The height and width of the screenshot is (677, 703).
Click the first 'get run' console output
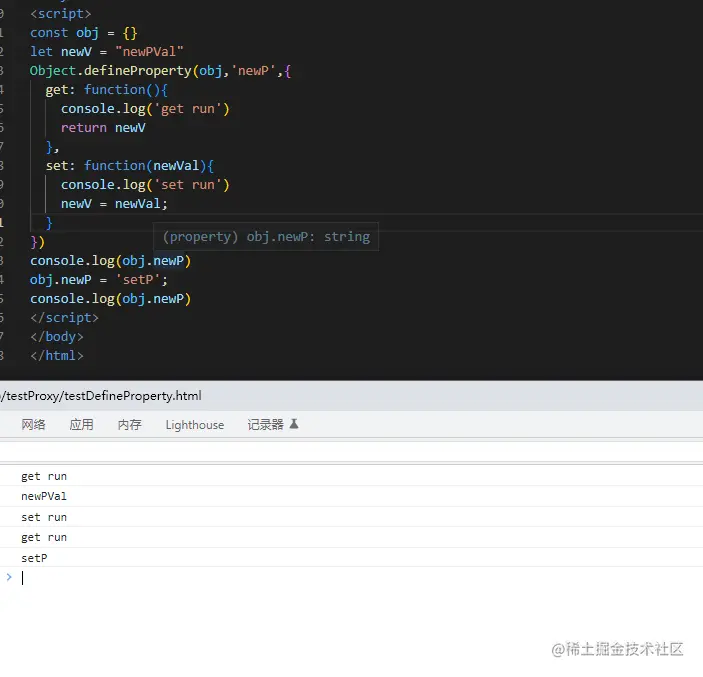(44, 476)
